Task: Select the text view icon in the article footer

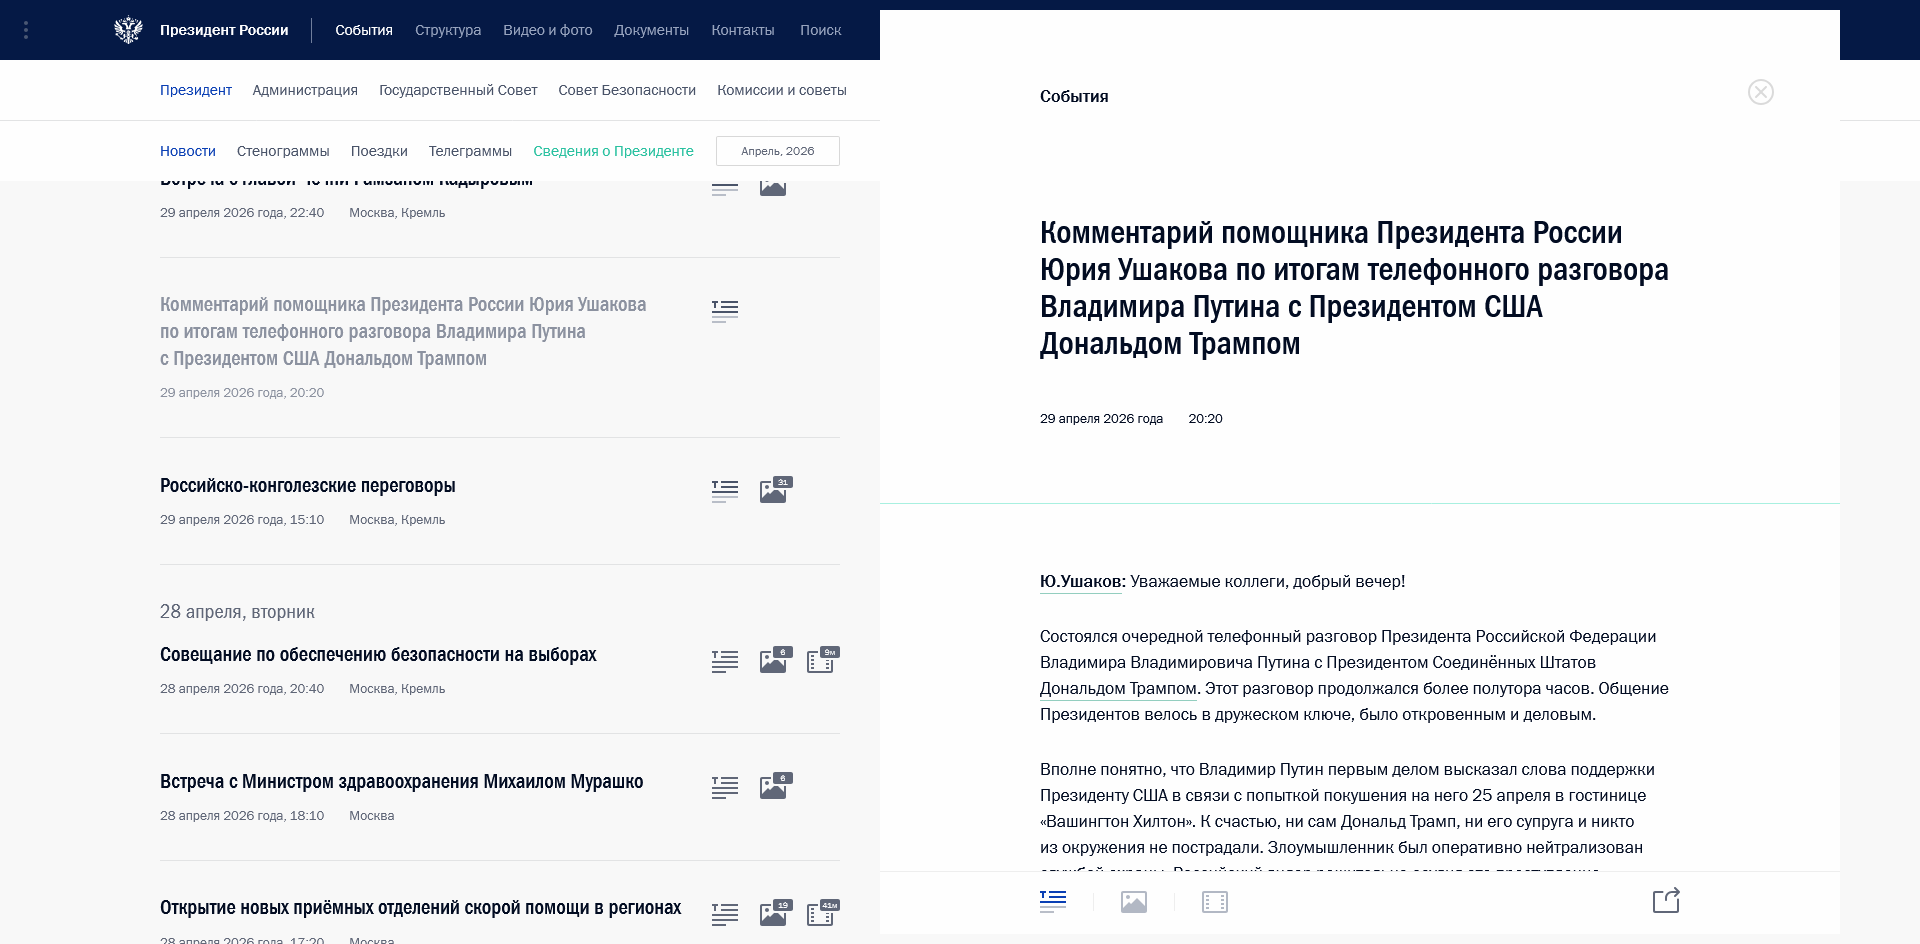Action: pos(1052,901)
